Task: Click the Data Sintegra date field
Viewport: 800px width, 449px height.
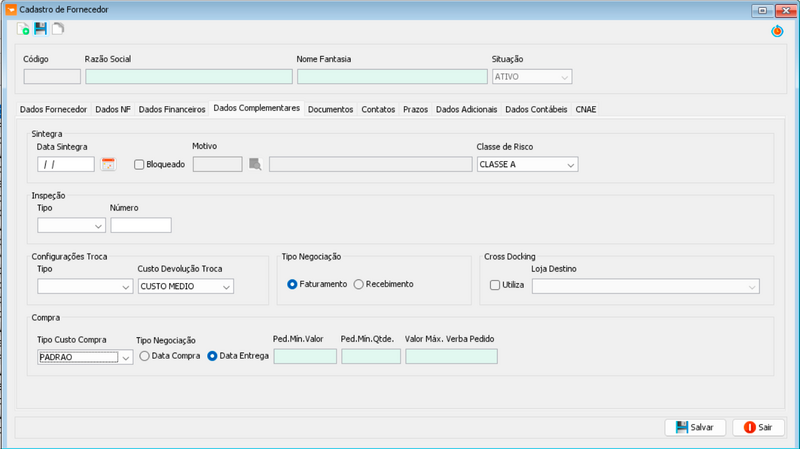Action: tap(66, 164)
